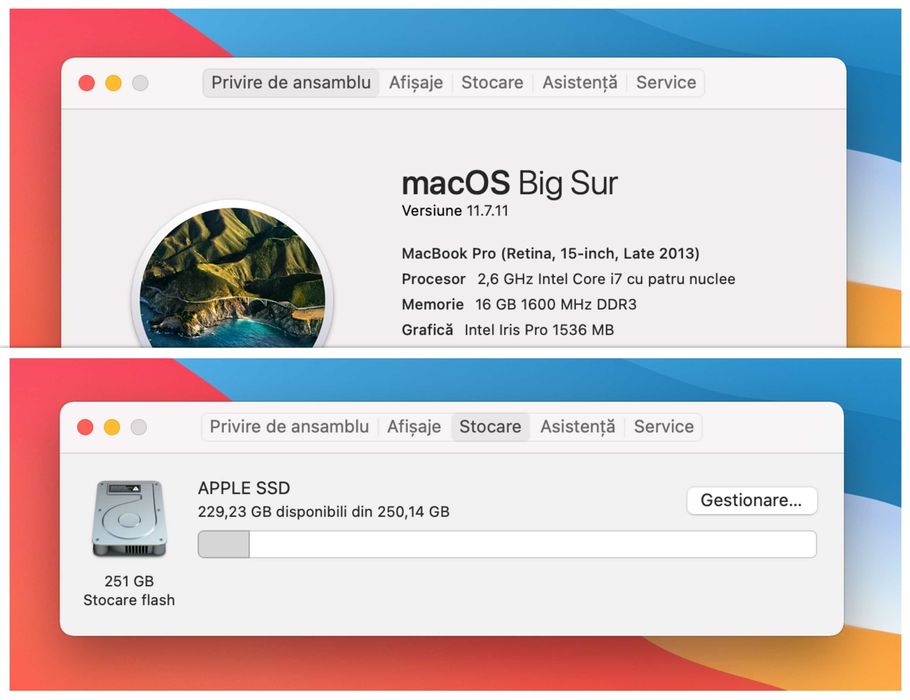Open Asistență tab in upper window
Screen dimensions: 910x700
pos(580,82)
